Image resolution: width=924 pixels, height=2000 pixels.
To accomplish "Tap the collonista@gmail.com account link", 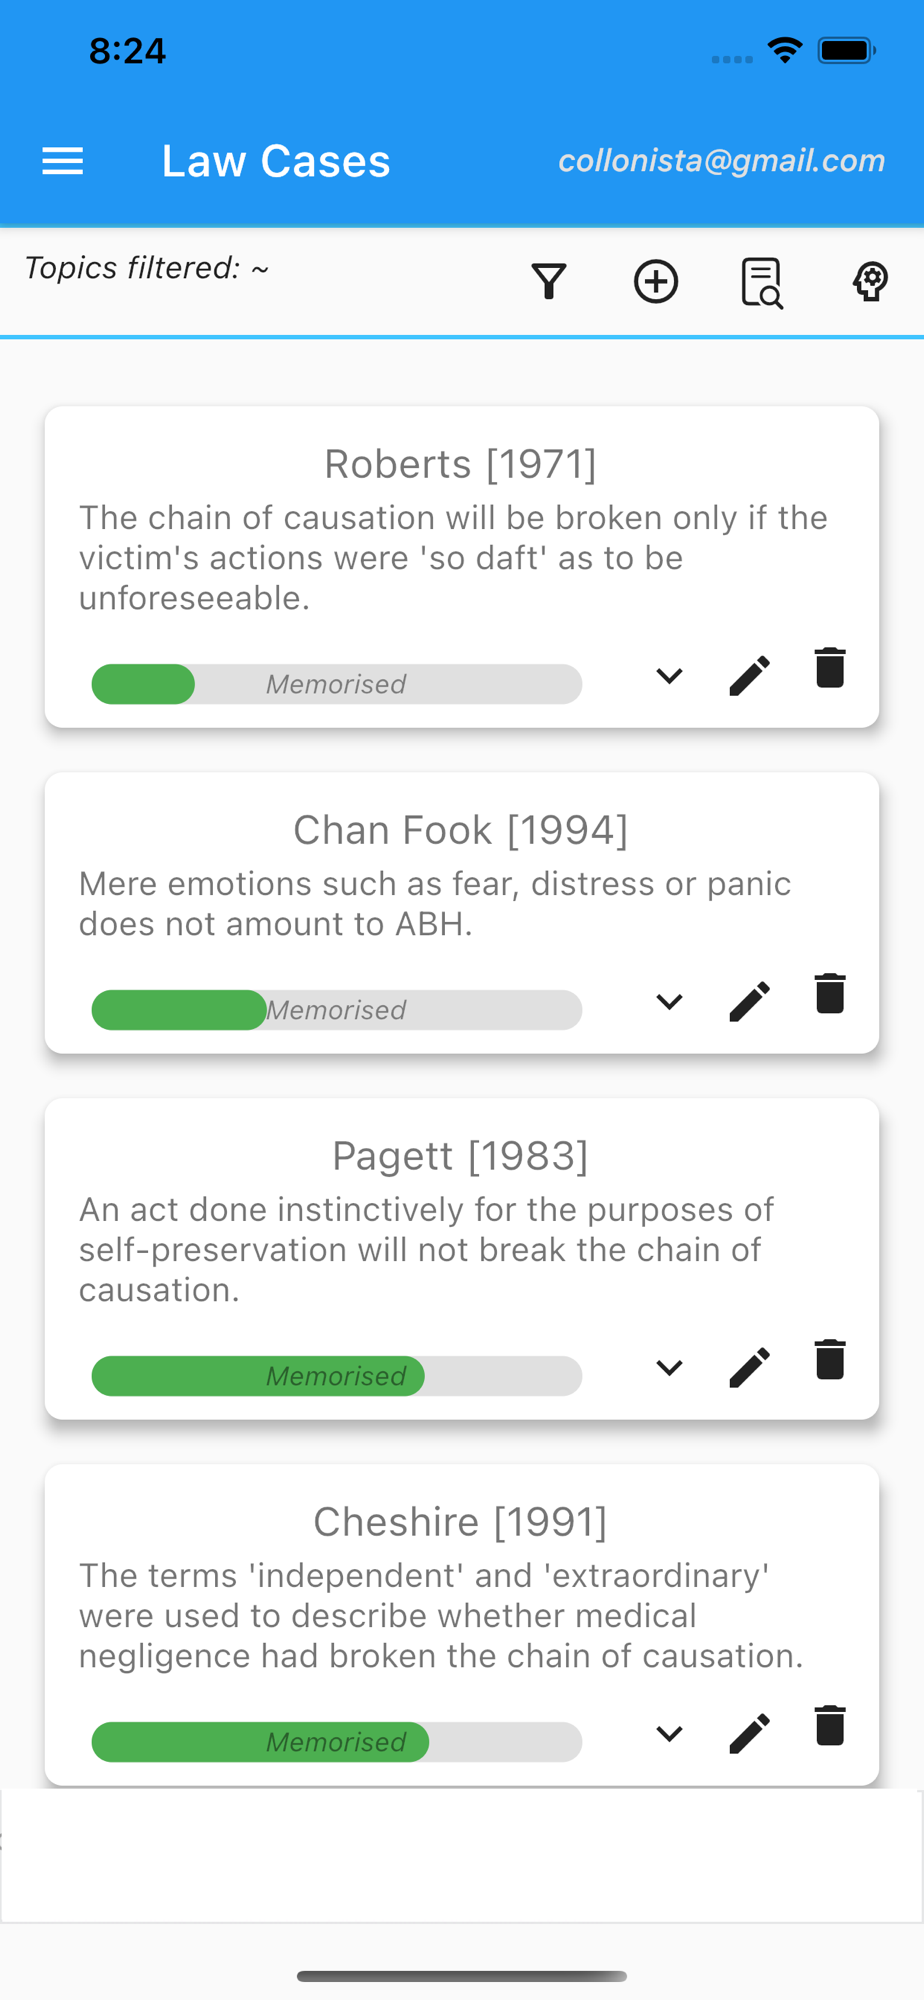I will coord(721,161).
